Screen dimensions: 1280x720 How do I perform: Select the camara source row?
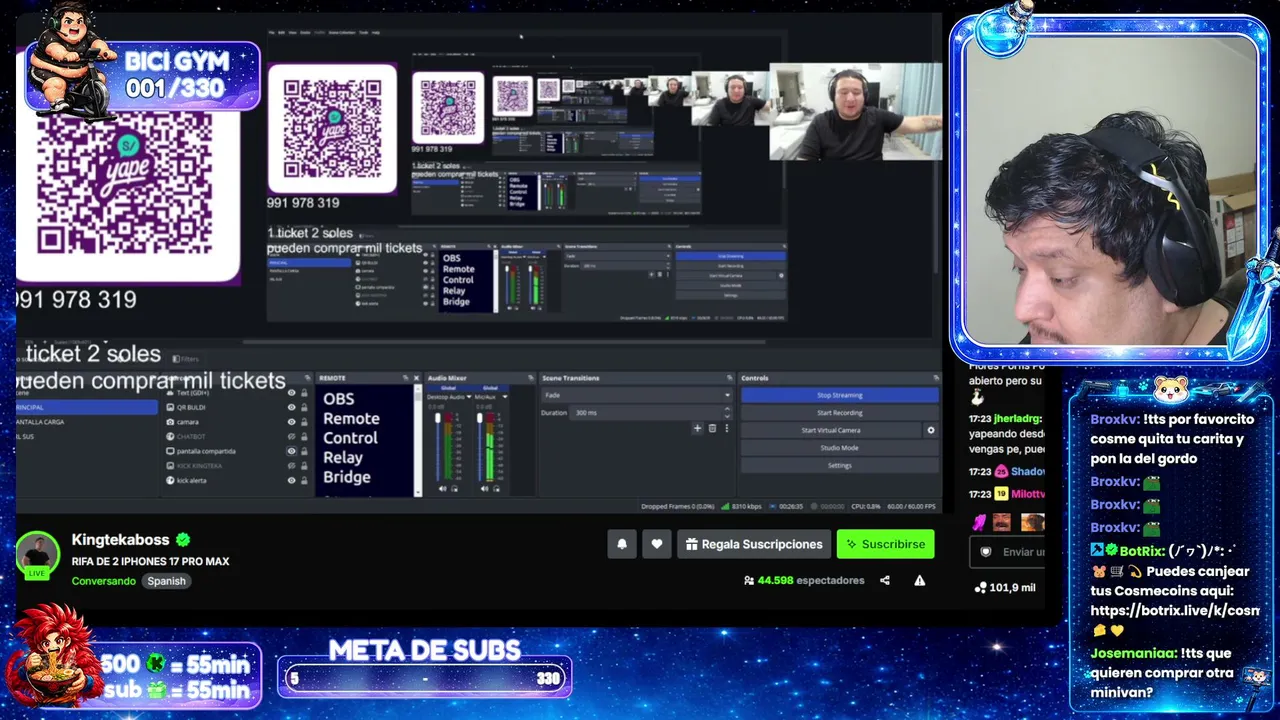tap(237, 422)
